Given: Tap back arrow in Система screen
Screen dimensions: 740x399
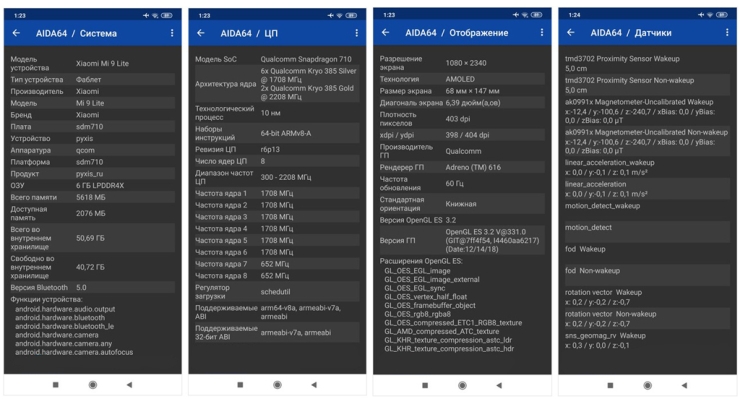Looking at the screenshot, I should click(x=16, y=33).
